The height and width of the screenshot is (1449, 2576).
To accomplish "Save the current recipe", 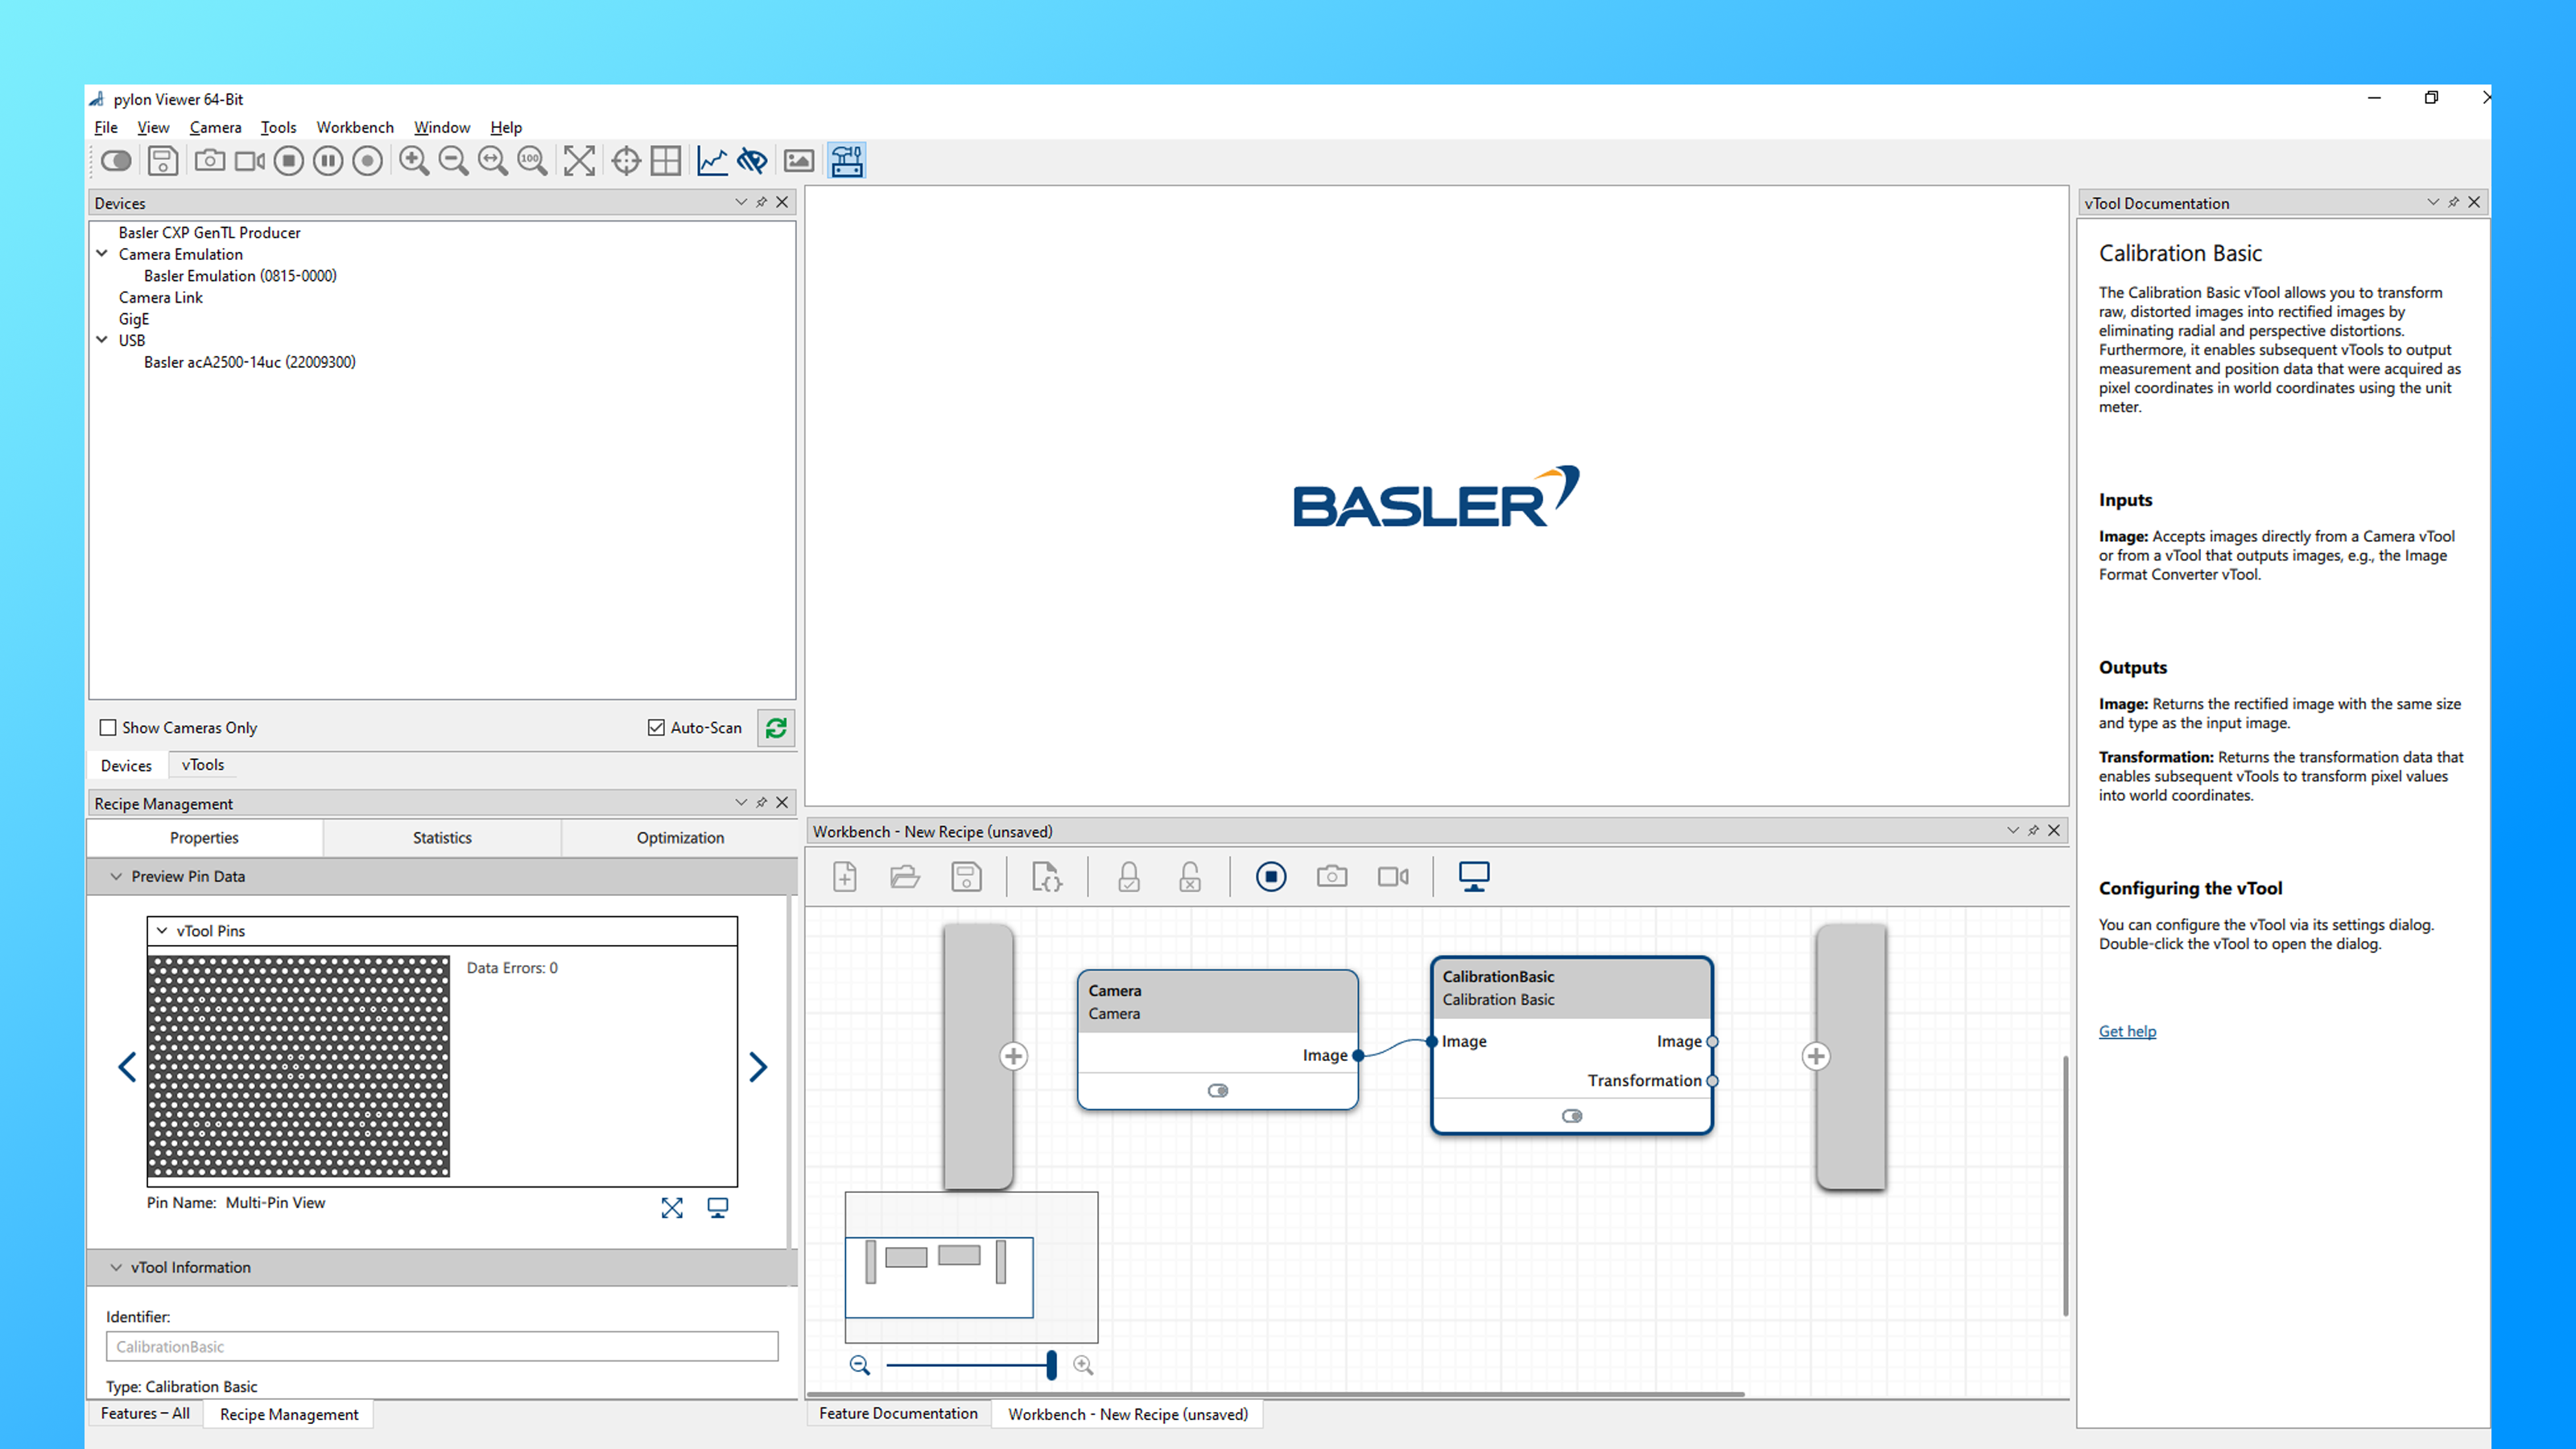I will click(966, 877).
